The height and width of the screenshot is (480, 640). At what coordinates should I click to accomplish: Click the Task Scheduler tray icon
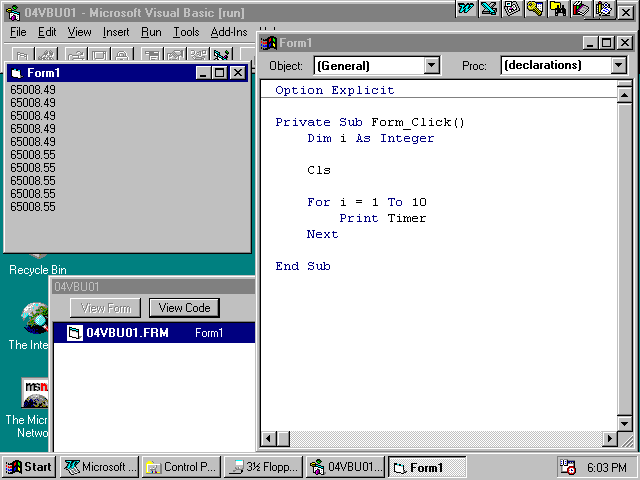tap(568, 467)
